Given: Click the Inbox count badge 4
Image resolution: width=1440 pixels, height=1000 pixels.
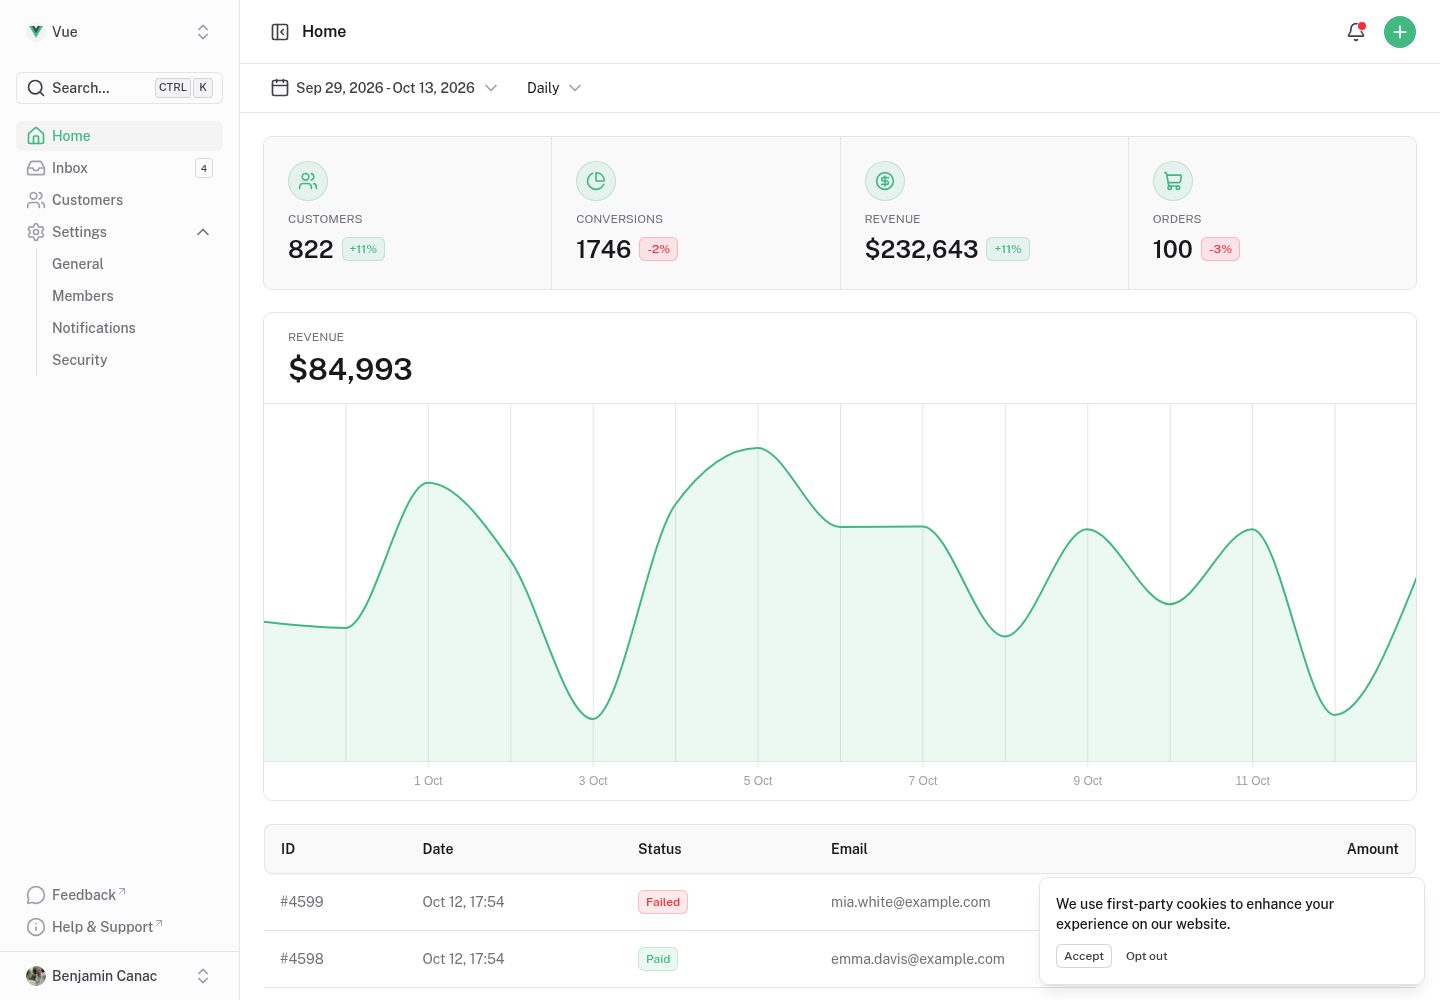Looking at the screenshot, I should 204,168.
